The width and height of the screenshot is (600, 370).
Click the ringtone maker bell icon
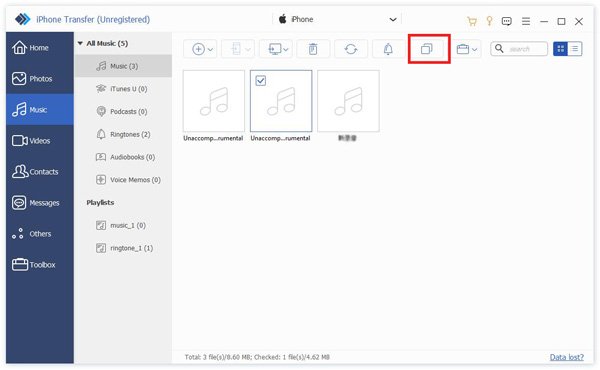click(x=388, y=49)
